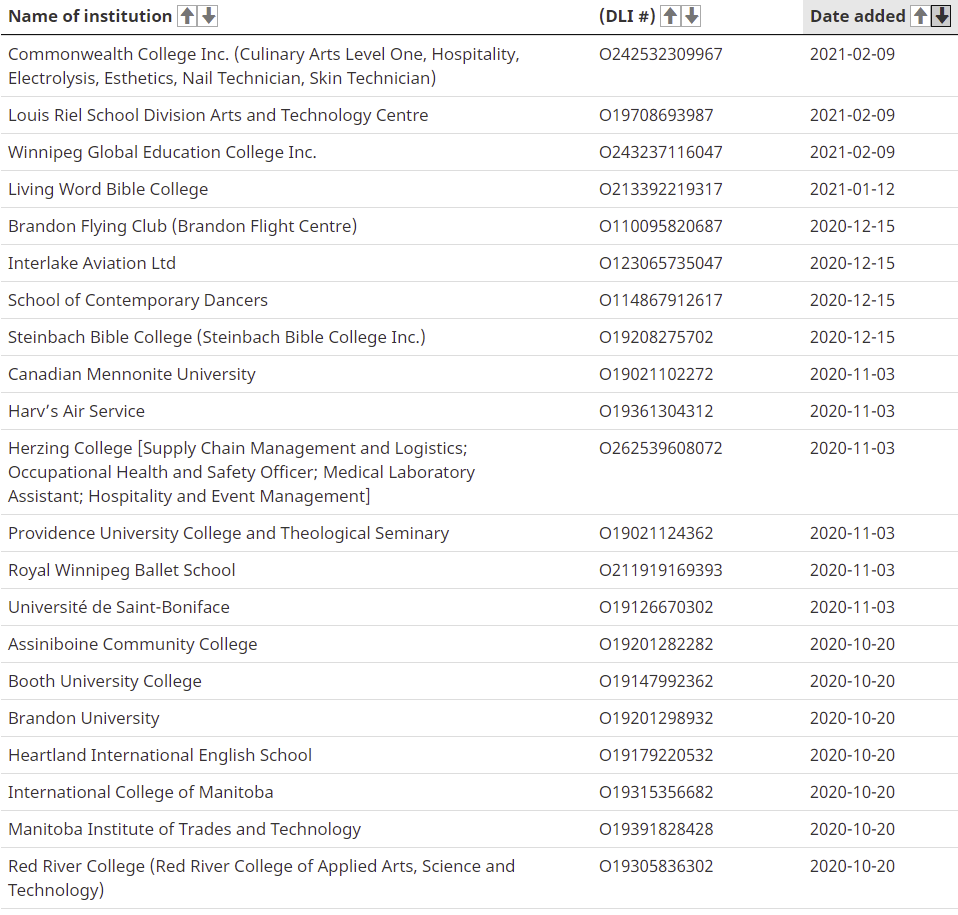Click DLI number O19208275702
This screenshot has width=958, height=915.
pos(656,337)
